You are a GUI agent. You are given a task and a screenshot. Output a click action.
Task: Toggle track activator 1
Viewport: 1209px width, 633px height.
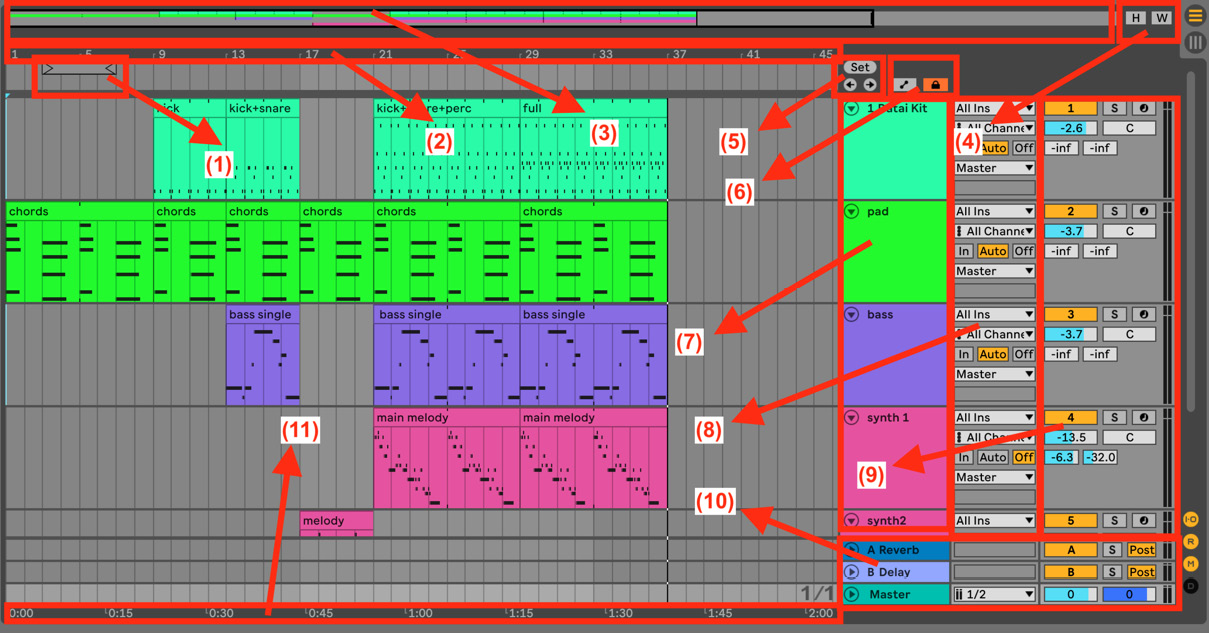tap(1070, 108)
